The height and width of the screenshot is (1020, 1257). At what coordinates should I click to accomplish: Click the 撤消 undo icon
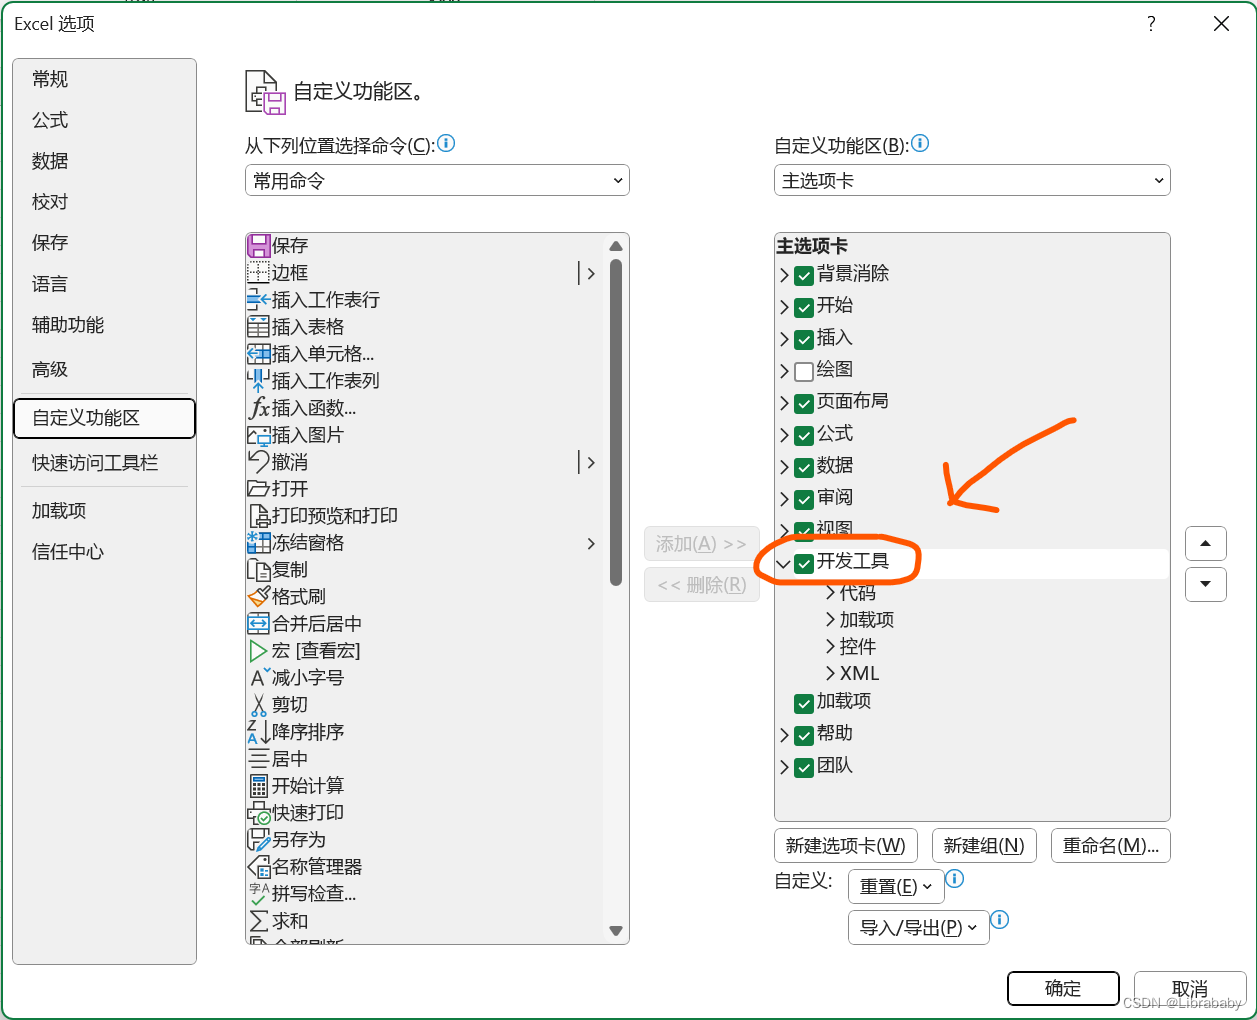coord(258,461)
